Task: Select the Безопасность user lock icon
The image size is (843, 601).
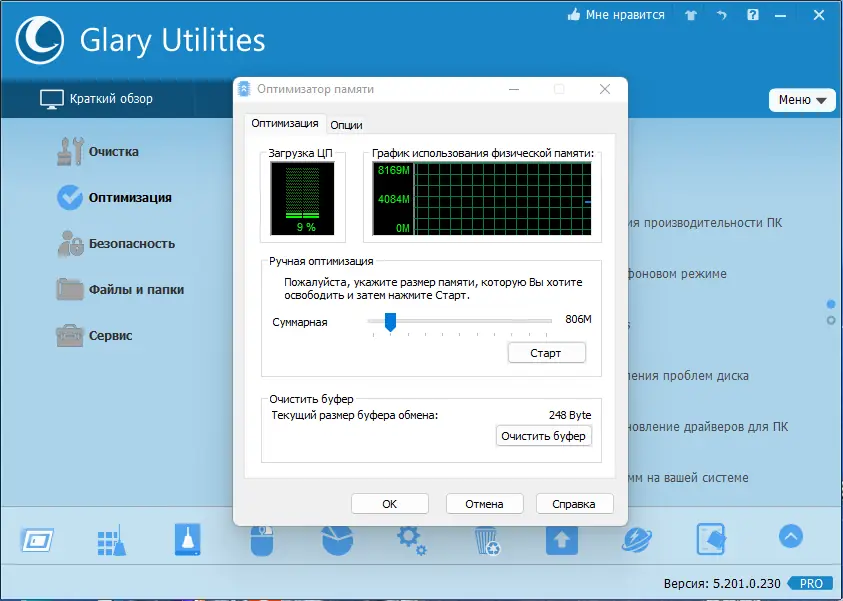Action: 70,244
